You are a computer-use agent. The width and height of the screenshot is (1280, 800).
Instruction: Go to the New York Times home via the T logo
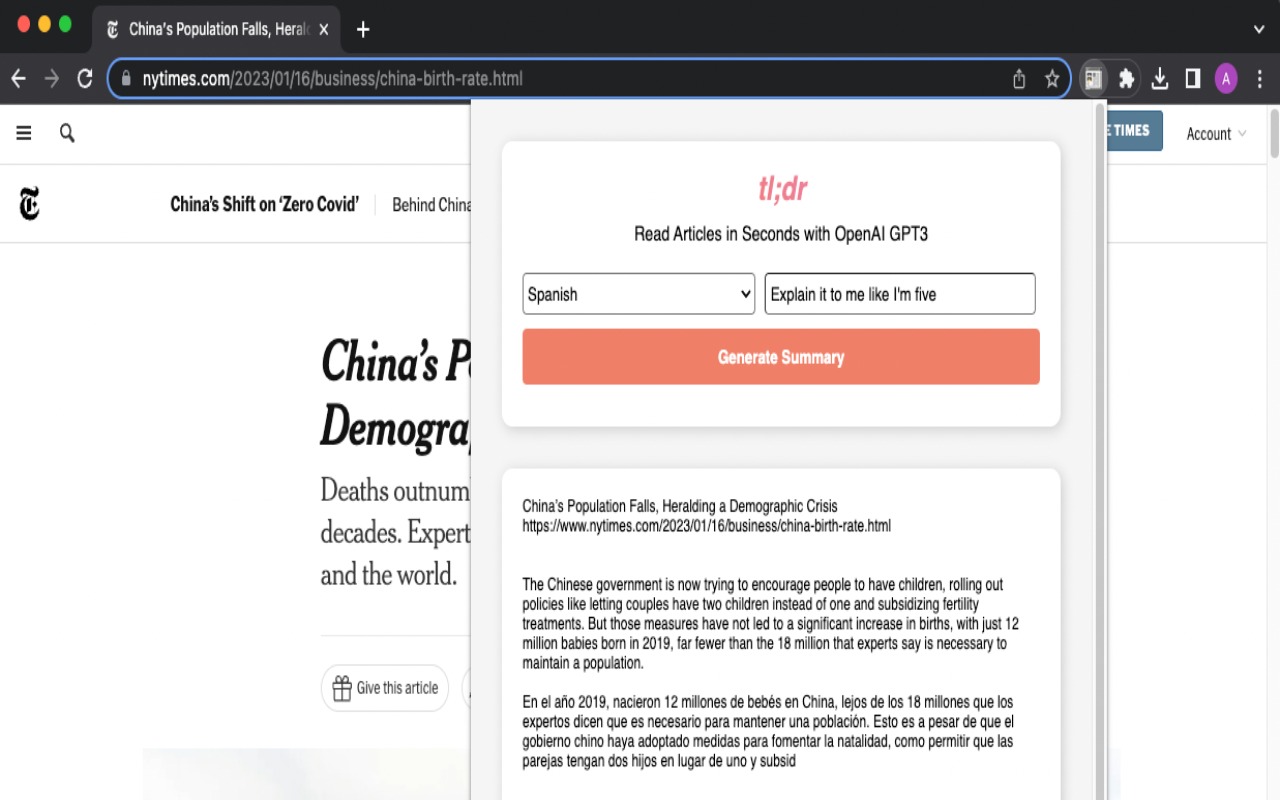point(30,204)
